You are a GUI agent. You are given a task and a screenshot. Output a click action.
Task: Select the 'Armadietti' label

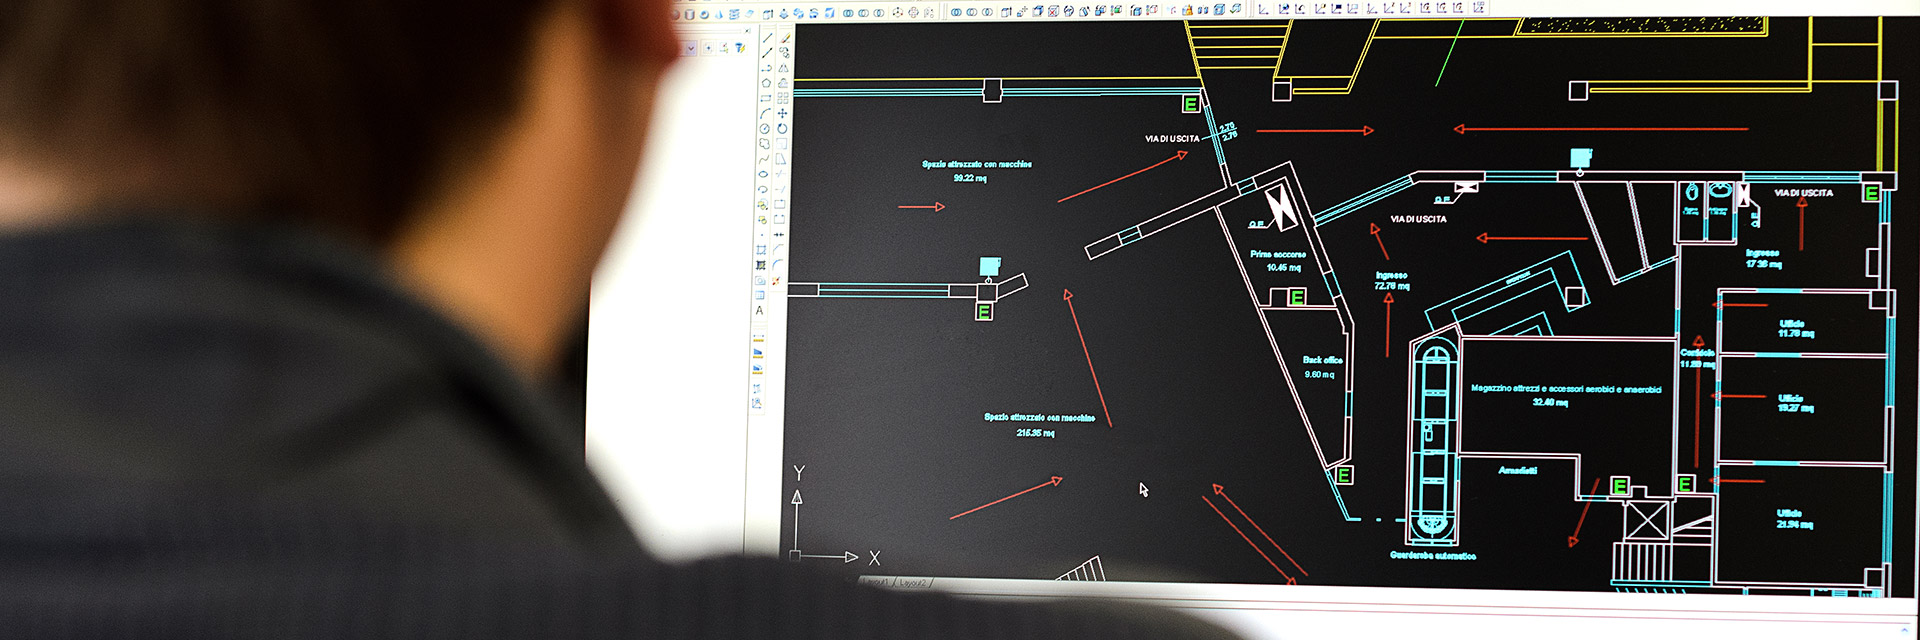point(1518,470)
